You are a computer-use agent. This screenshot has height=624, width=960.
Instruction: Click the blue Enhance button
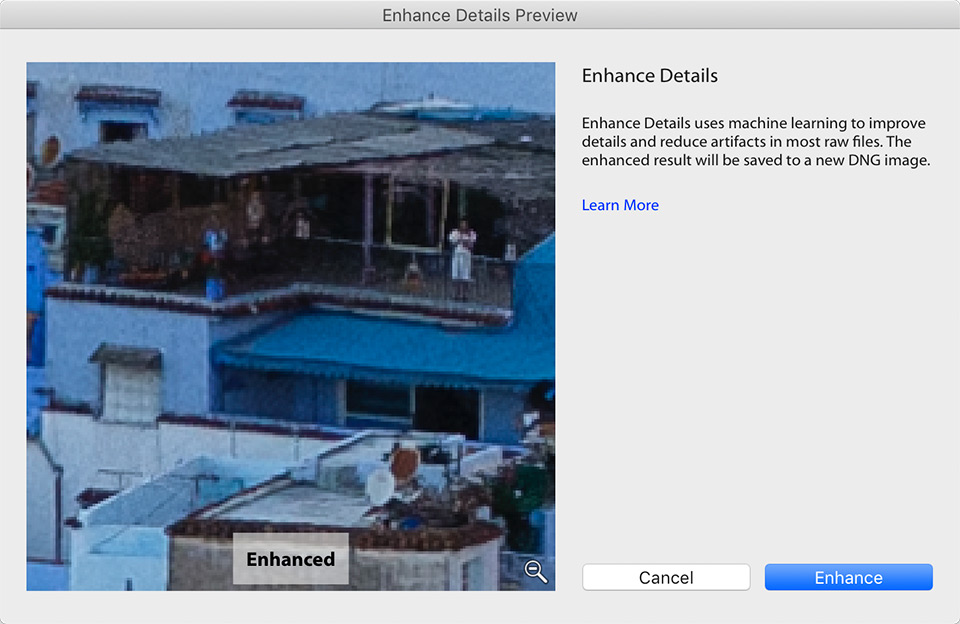coord(849,577)
